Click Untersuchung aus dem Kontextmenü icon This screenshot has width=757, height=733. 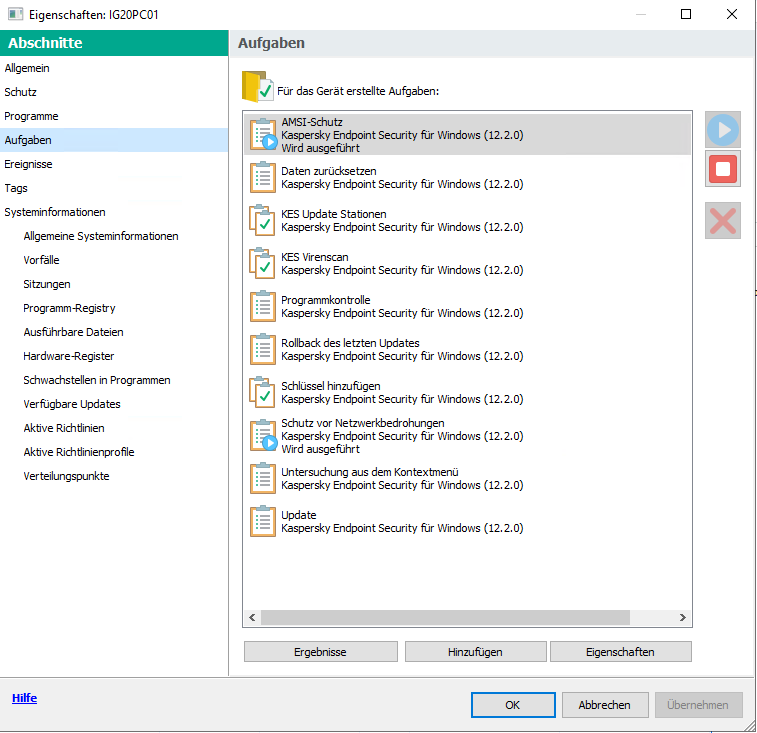(263, 478)
